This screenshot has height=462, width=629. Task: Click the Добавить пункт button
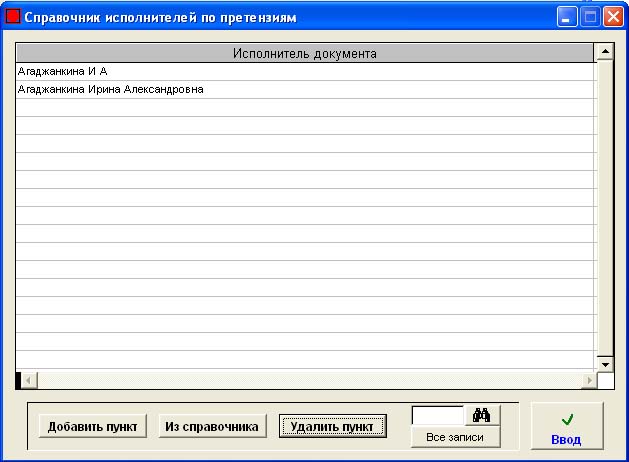click(93, 426)
